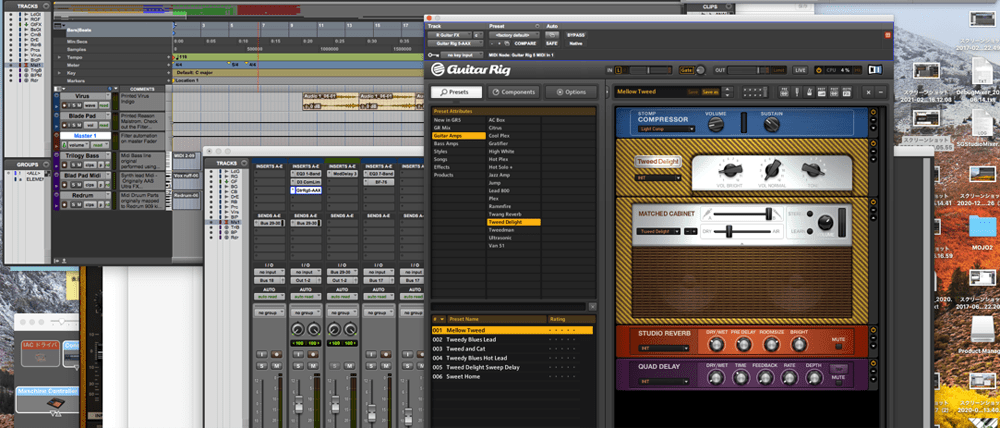Click the rack clear X icon

(x=868, y=92)
